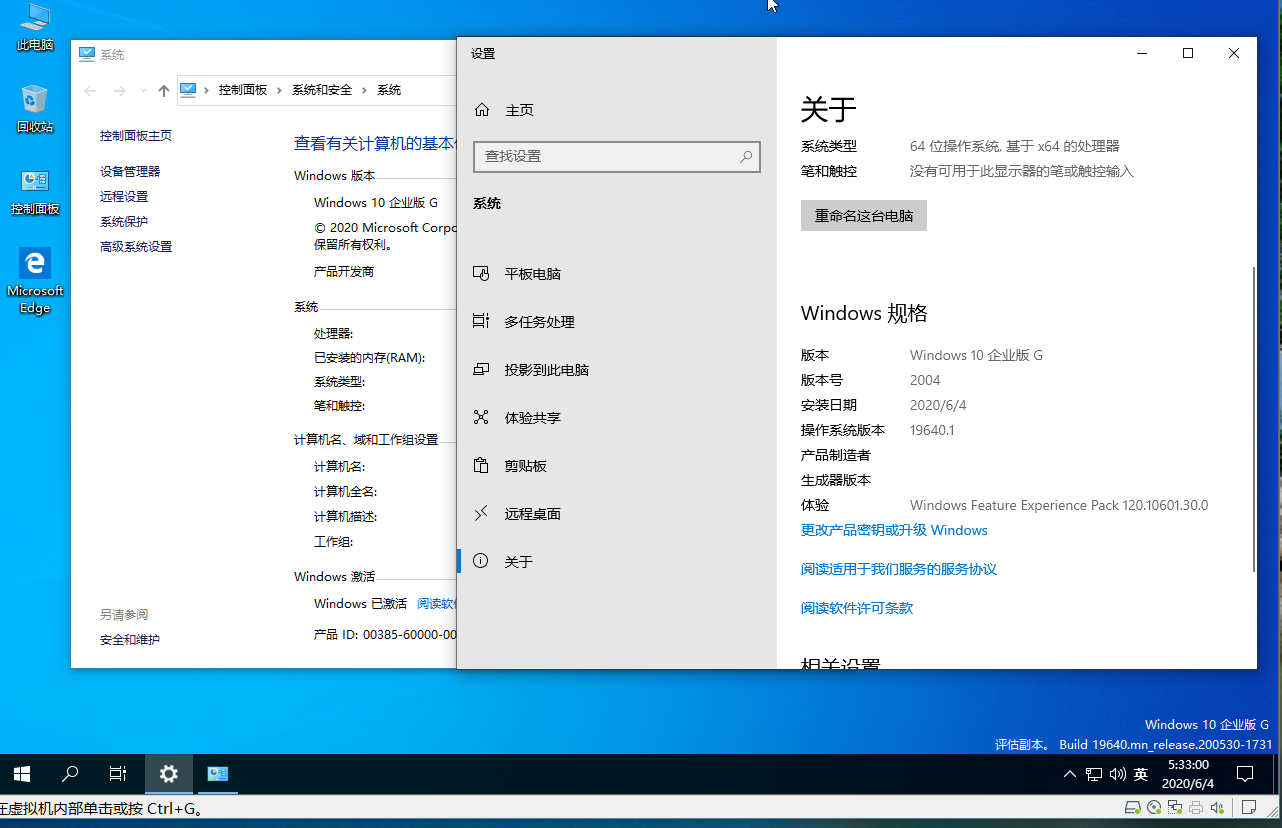Expand the breadcrumb arrow after 系统和安全
The height and width of the screenshot is (828, 1282).
pyautogui.click(x=365, y=90)
